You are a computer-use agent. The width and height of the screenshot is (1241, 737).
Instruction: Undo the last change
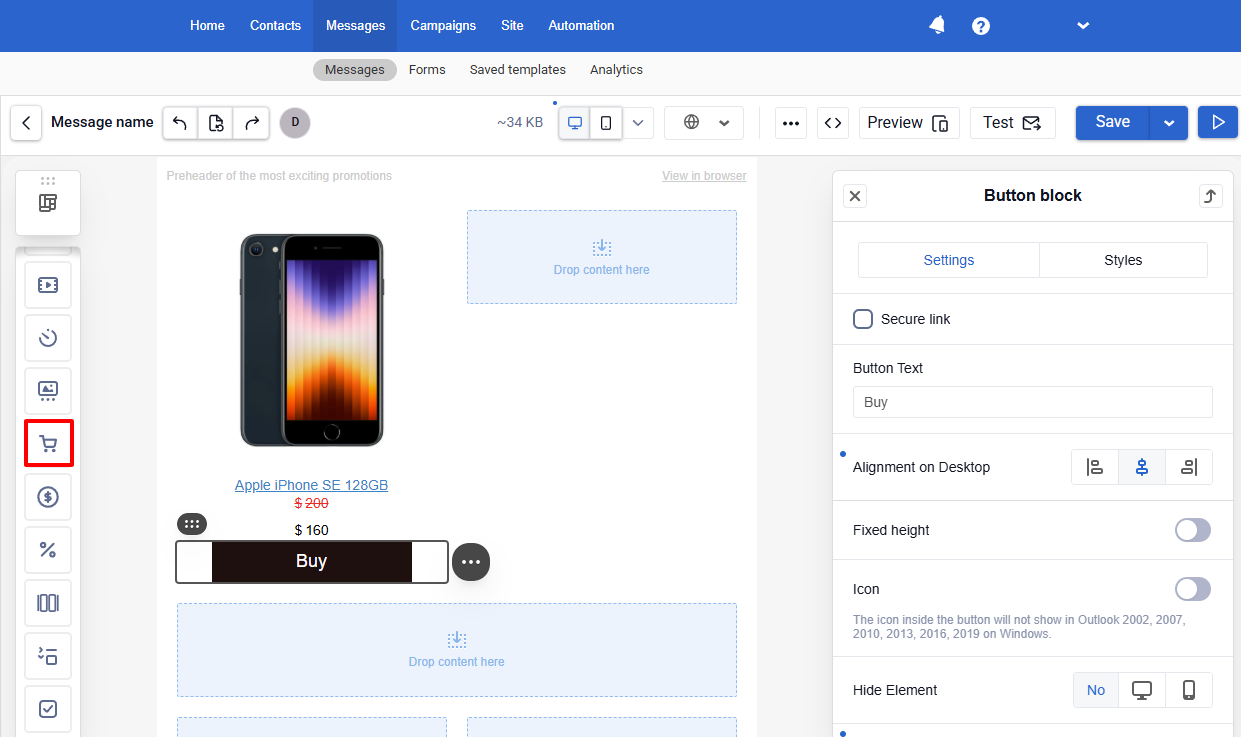[180, 123]
